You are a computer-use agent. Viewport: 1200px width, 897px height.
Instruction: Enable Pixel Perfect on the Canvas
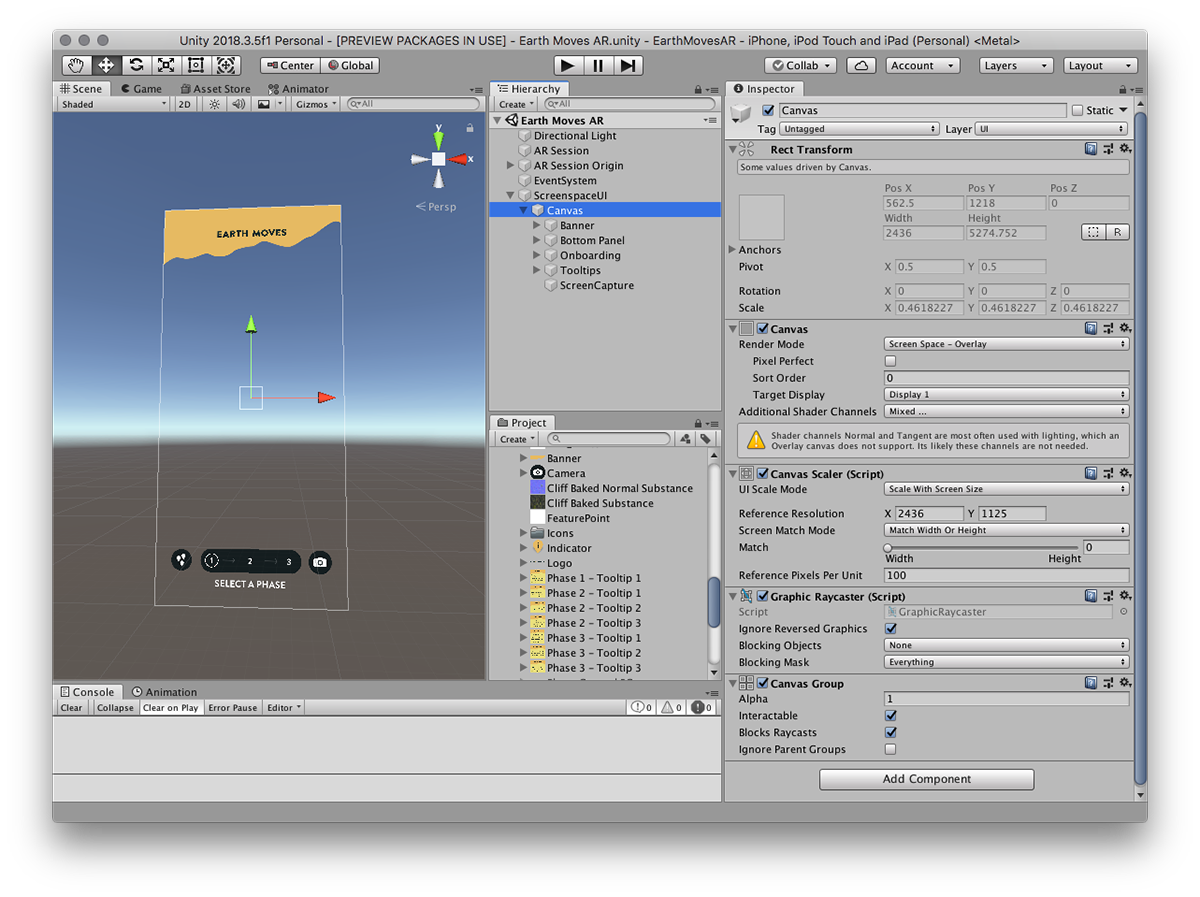(x=889, y=361)
